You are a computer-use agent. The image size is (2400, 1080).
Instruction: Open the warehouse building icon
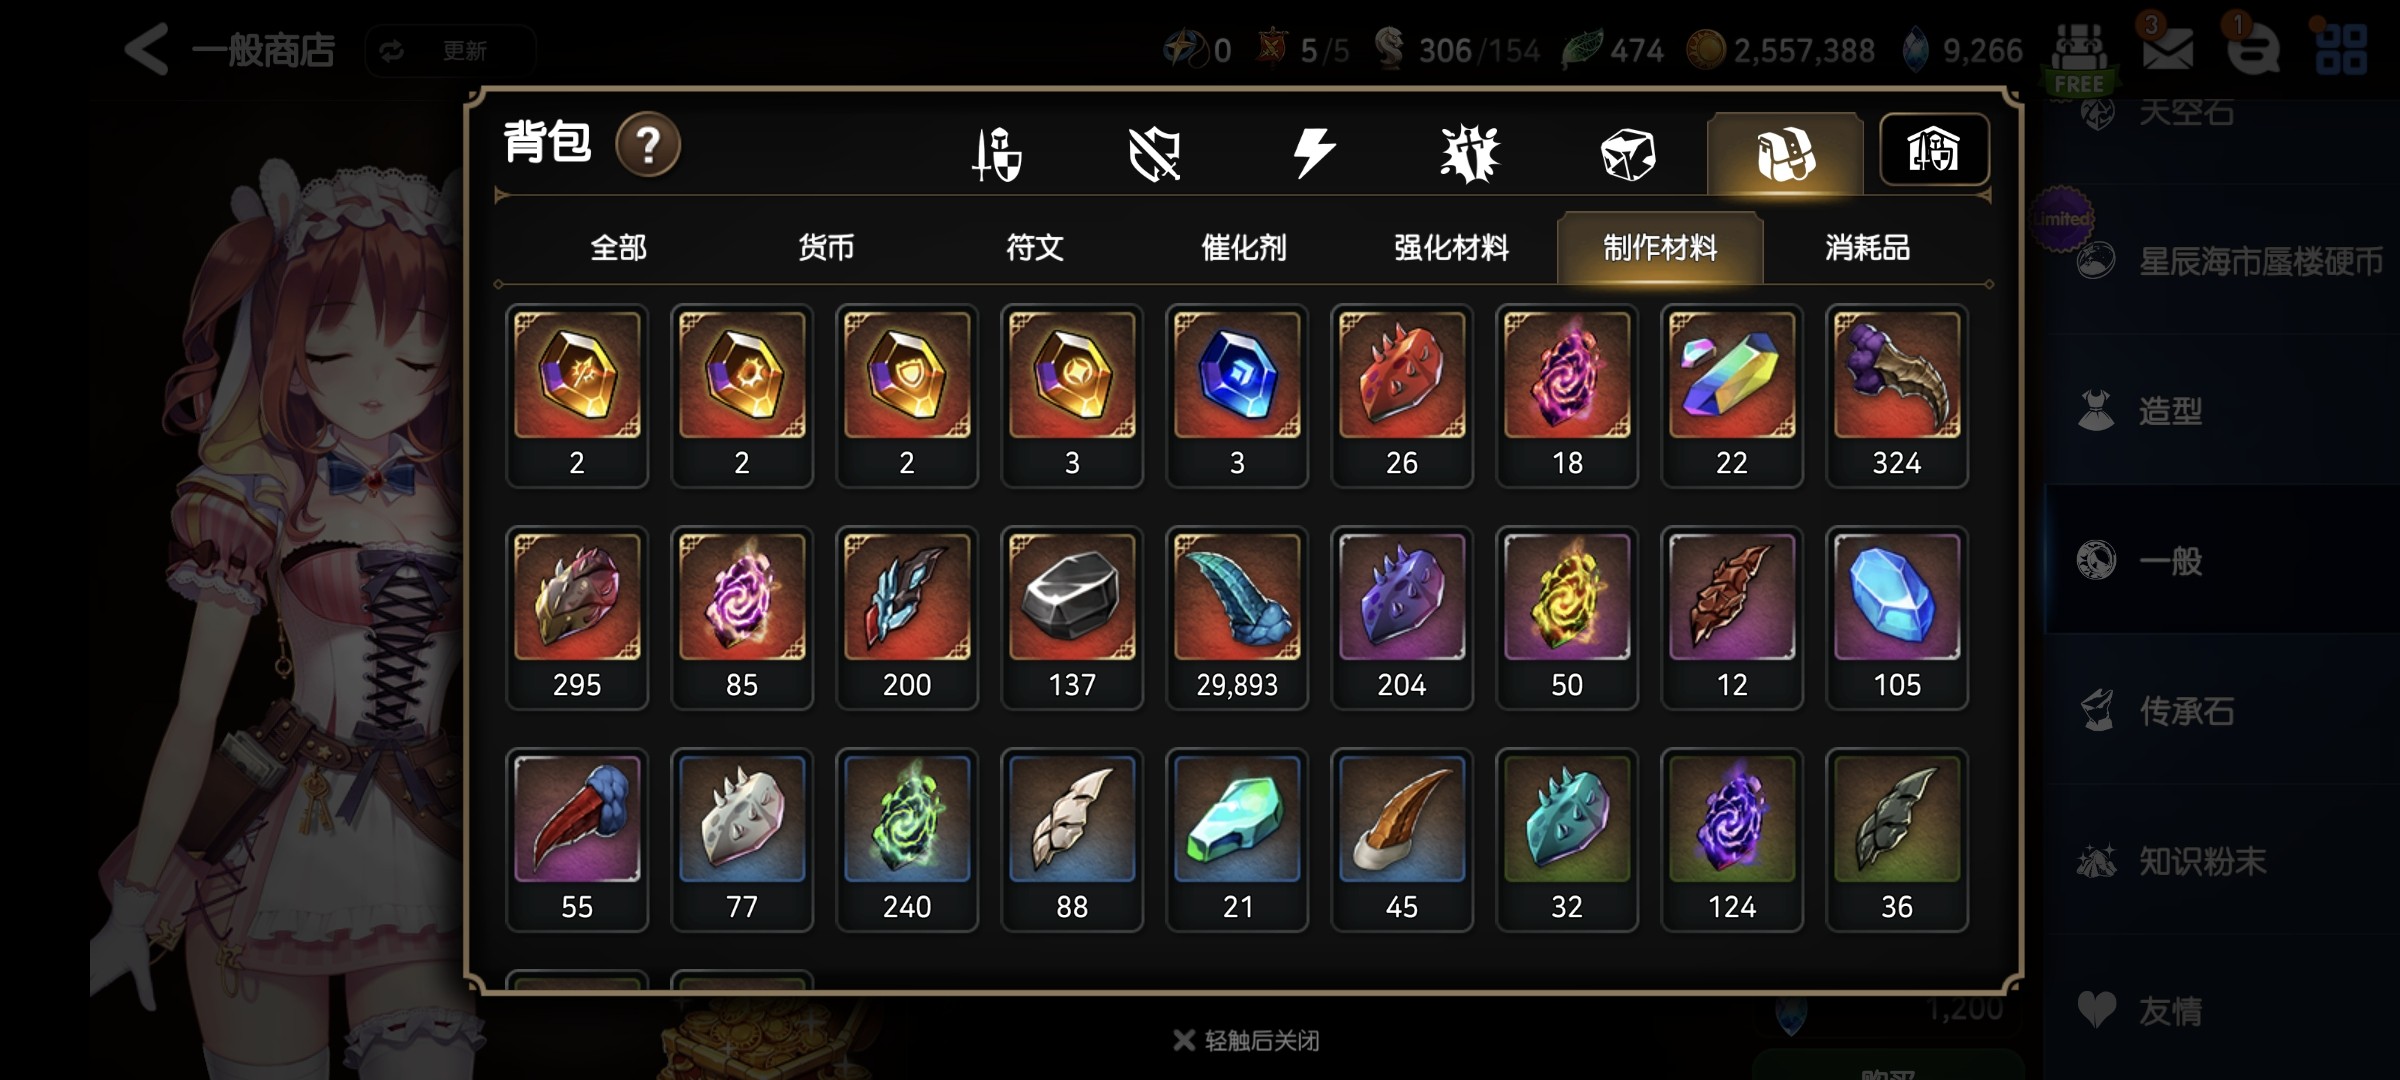(1934, 151)
